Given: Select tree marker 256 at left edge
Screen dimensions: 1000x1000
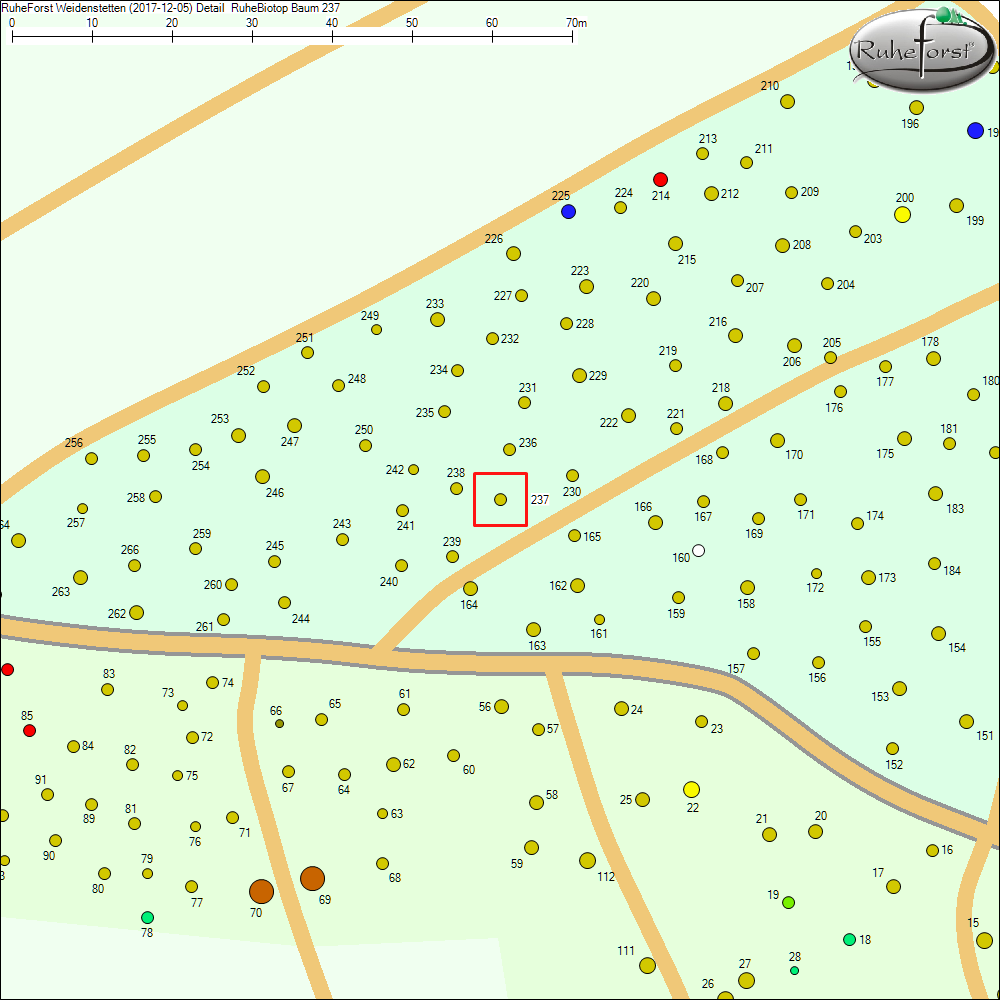Looking at the screenshot, I should (x=91, y=458).
